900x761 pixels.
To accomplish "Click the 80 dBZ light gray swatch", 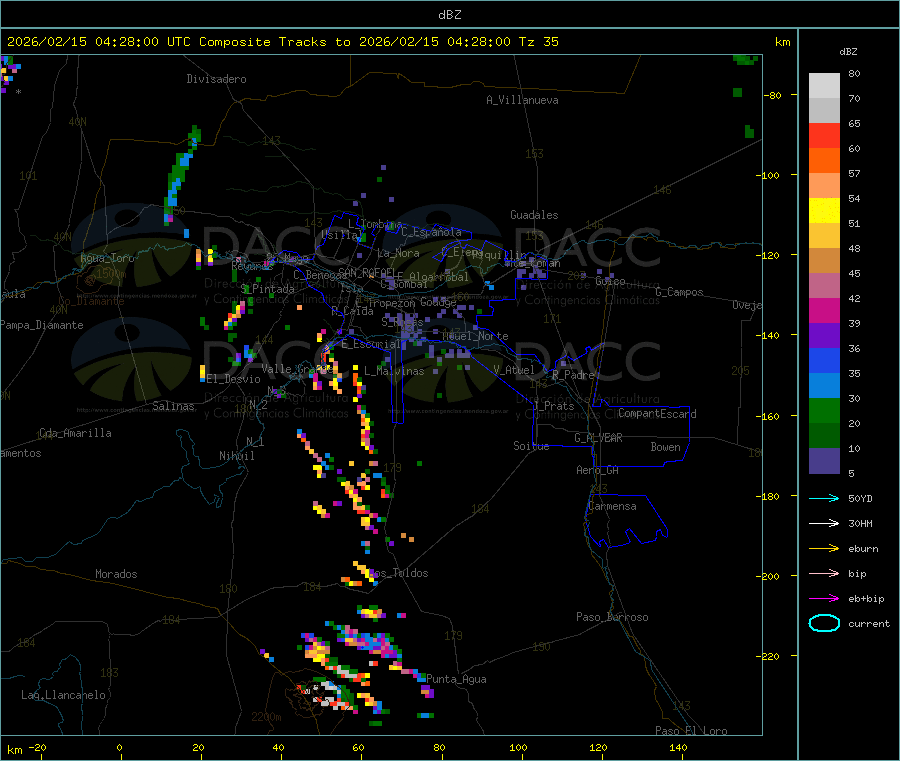I will pyautogui.click(x=824, y=86).
